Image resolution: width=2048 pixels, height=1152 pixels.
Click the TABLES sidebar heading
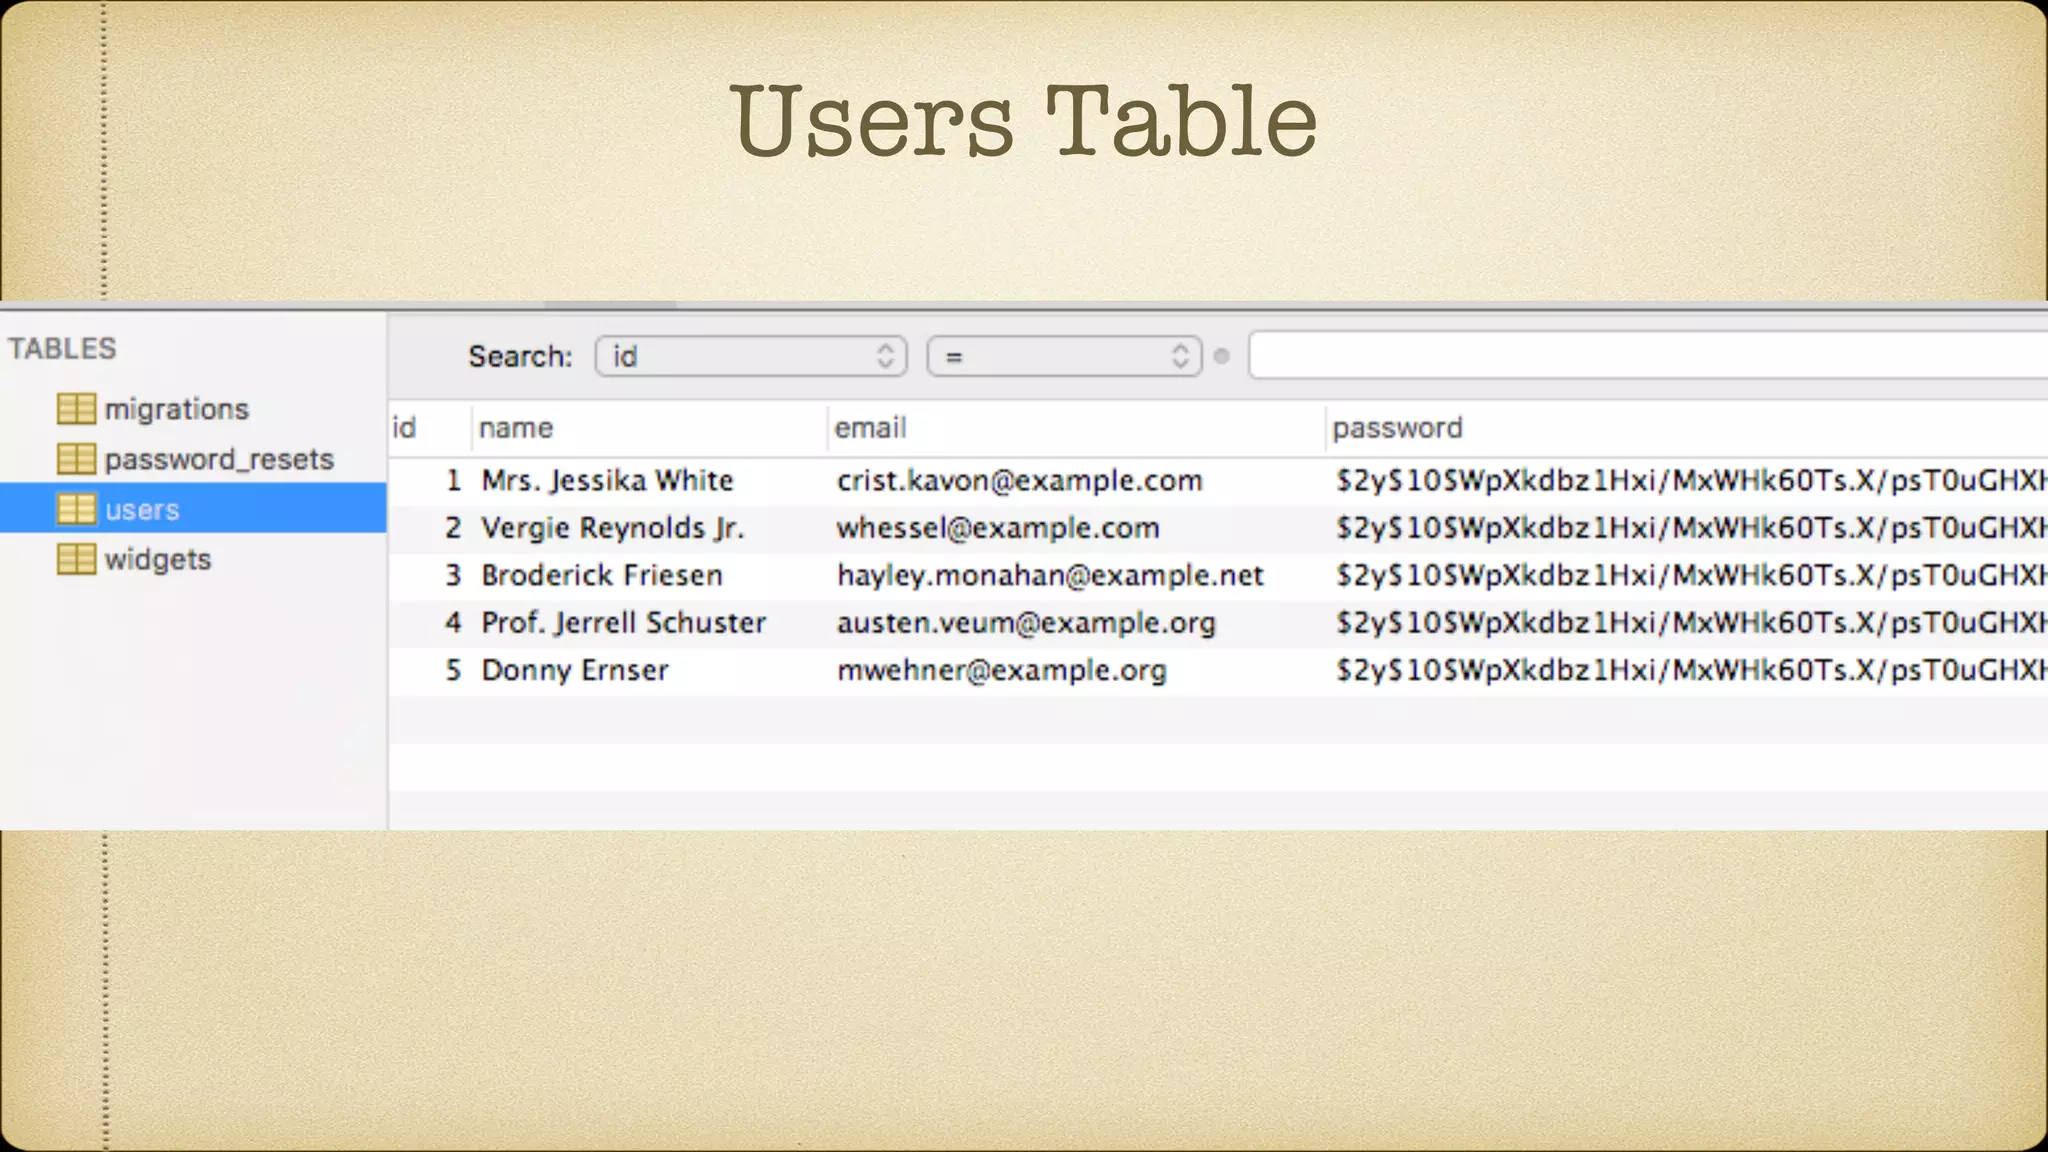pos(62,348)
